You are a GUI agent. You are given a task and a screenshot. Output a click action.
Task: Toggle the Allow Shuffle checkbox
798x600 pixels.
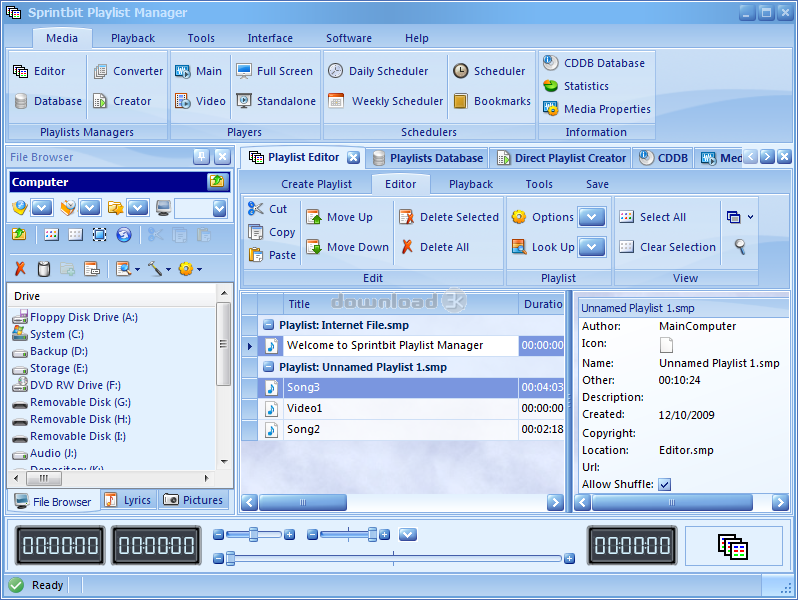664,484
